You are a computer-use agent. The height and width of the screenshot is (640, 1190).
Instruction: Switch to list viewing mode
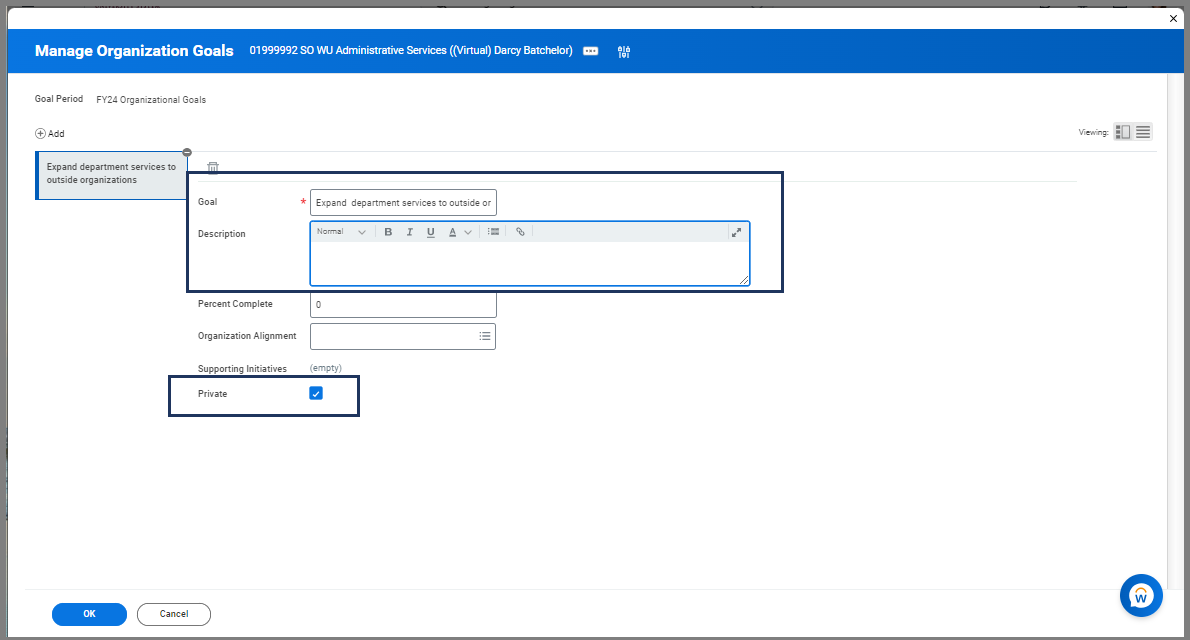(x=1143, y=132)
